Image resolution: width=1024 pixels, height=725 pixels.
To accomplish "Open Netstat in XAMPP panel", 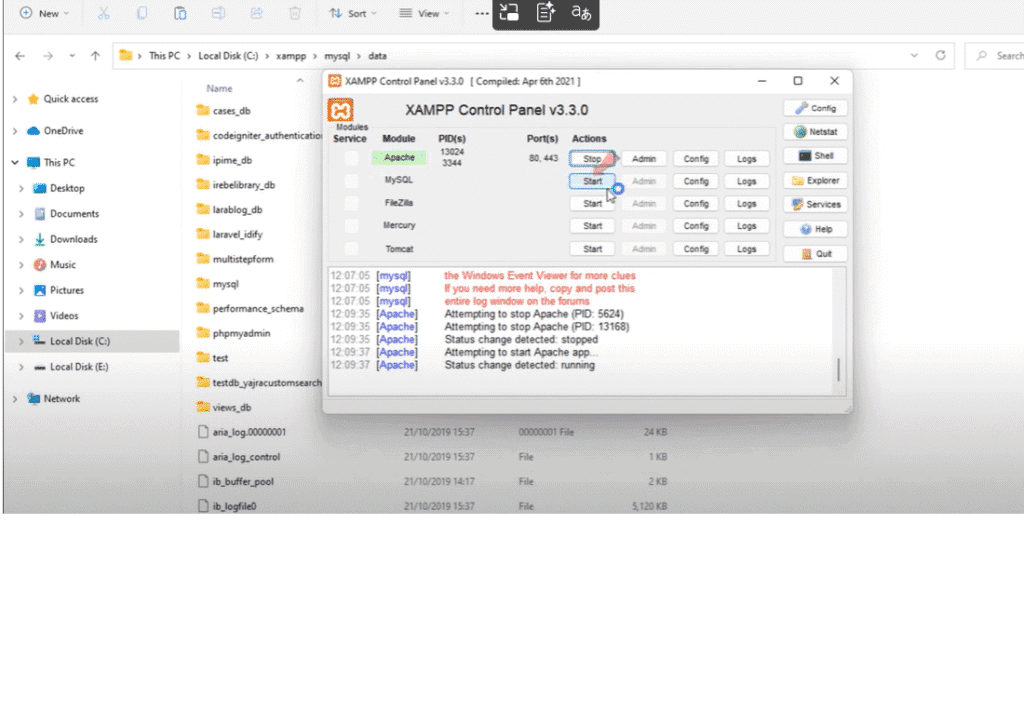I will click(x=815, y=132).
